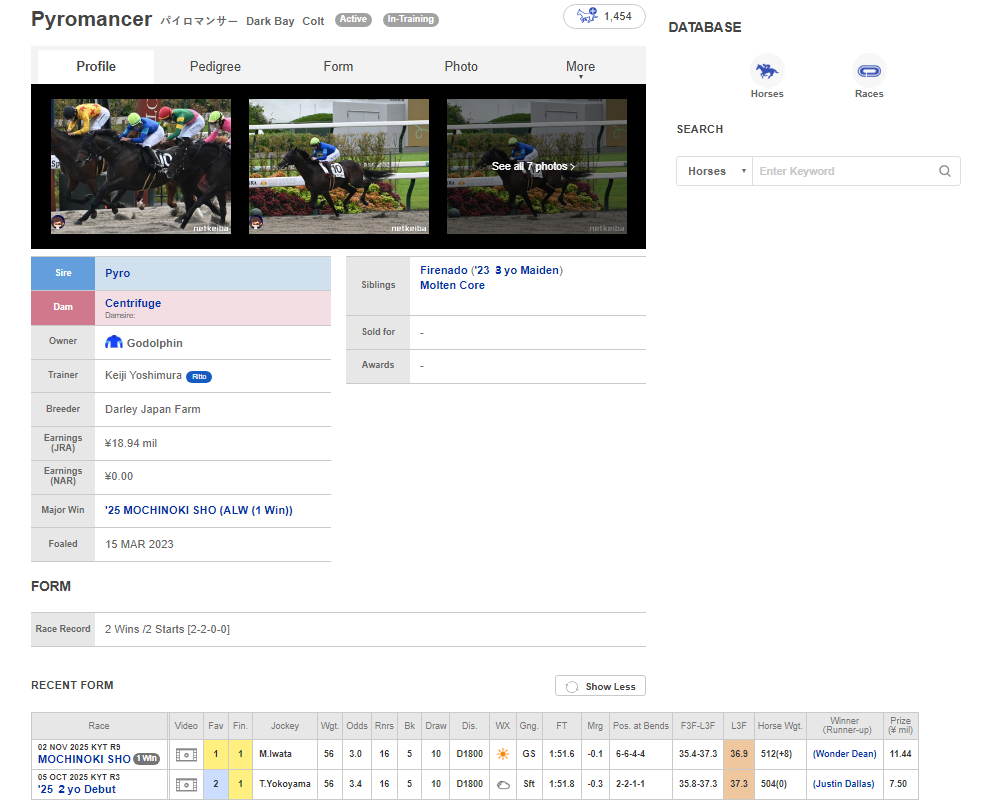The width and height of the screenshot is (982, 809).
Task: Click See all 7 photos thumbnail
Action: point(537,167)
